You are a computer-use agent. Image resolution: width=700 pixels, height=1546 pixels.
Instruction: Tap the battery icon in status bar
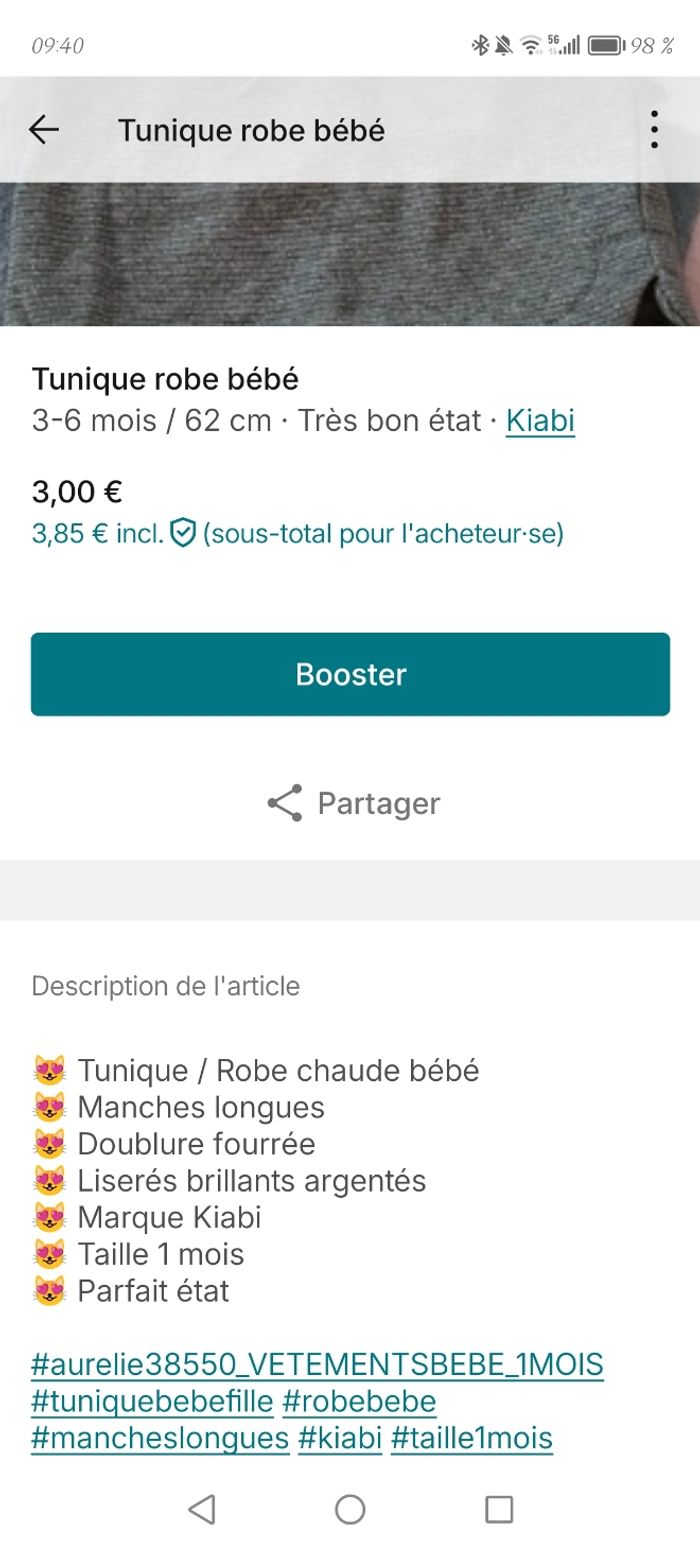coord(606,45)
